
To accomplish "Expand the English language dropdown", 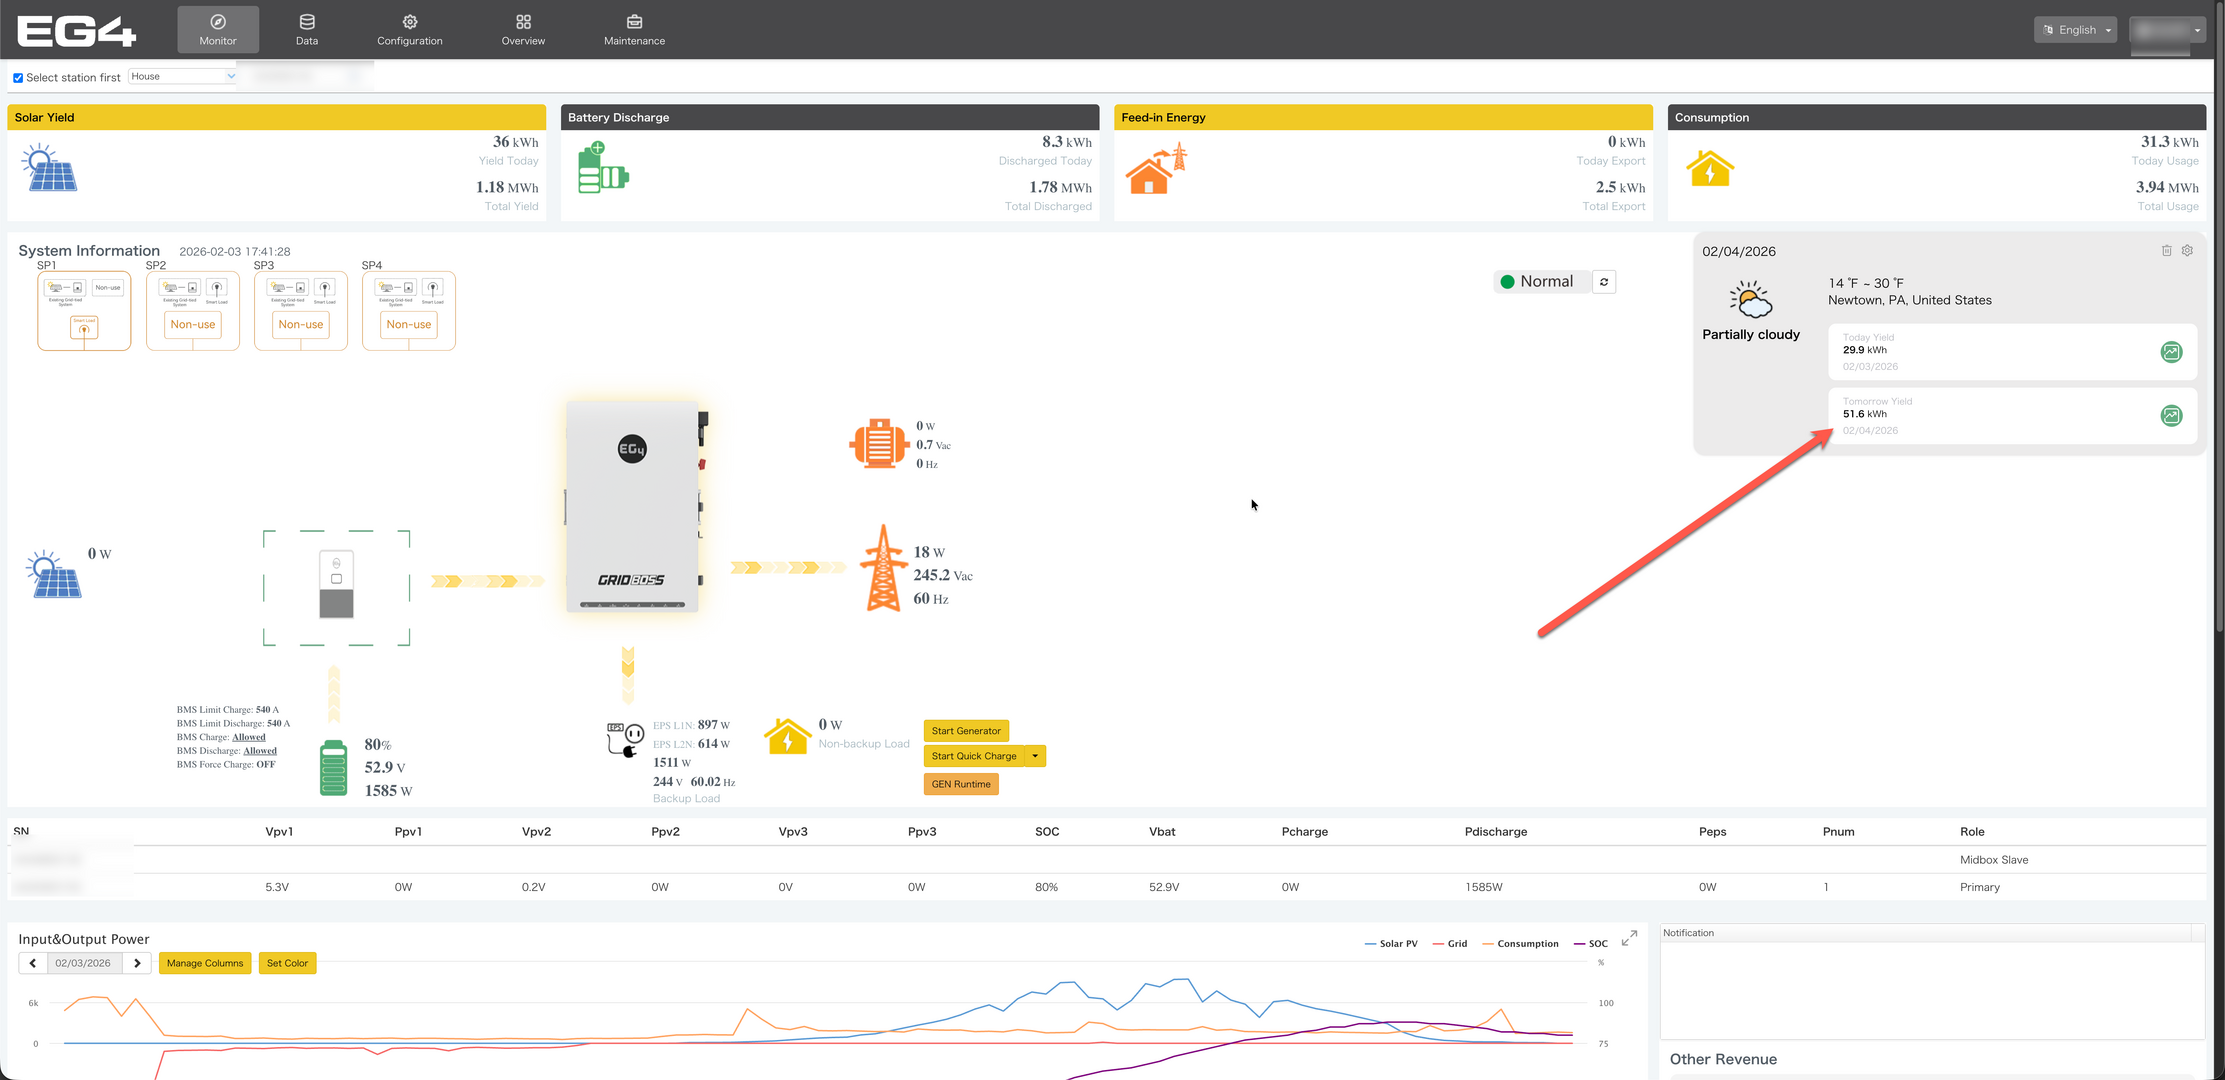I will (x=2075, y=30).
